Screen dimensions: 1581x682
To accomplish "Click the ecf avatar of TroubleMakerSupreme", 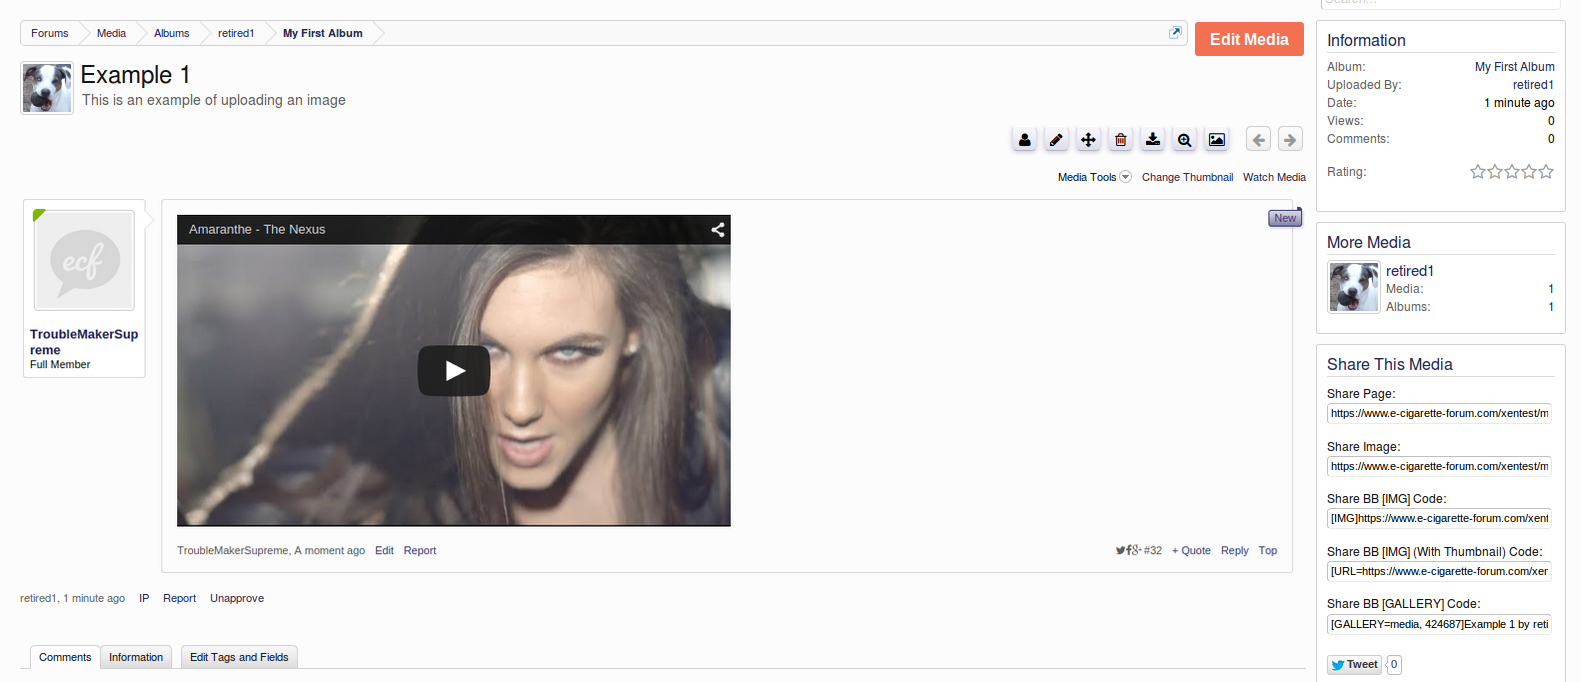I will (84, 260).
